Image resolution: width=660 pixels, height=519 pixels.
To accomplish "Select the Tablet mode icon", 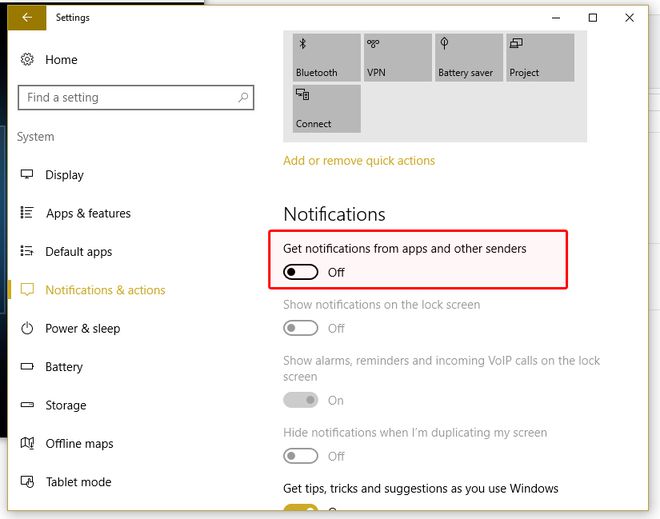I will tap(27, 482).
